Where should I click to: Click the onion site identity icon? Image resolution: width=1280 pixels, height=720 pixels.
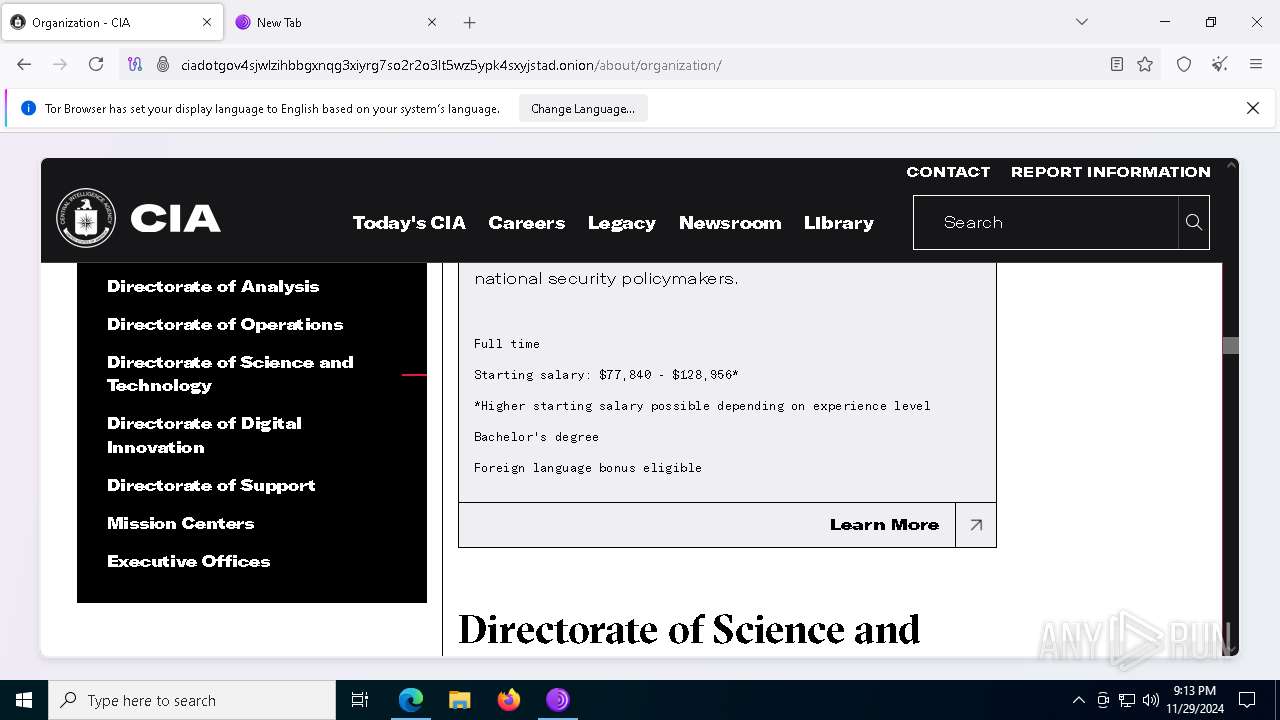pos(163,64)
